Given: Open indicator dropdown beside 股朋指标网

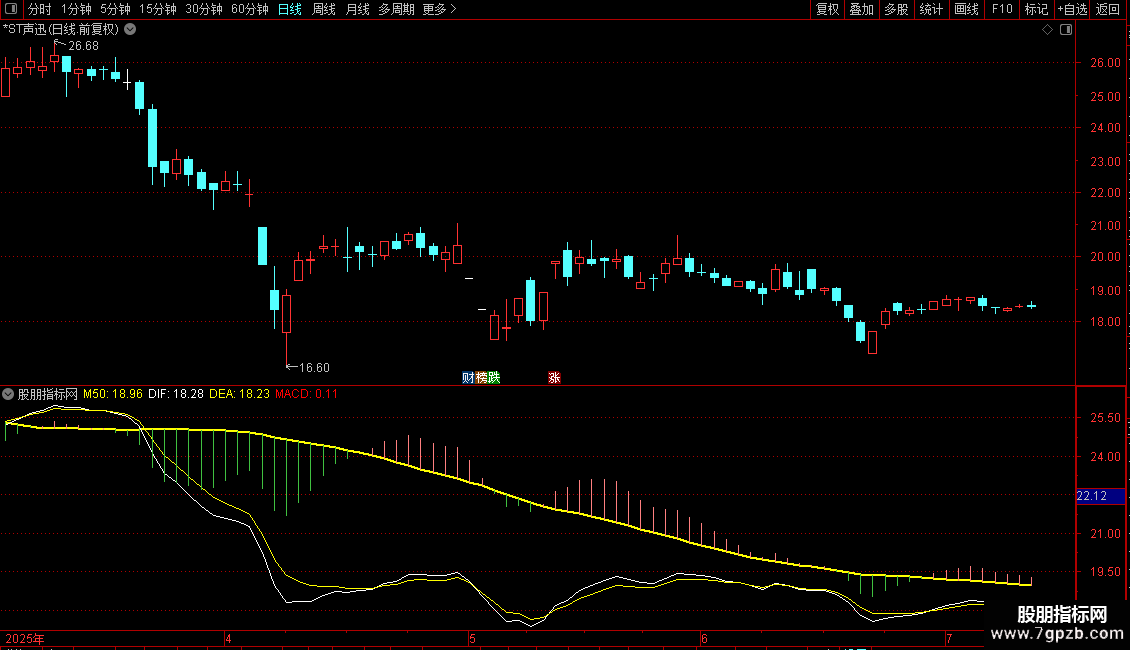Looking at the screenshot, I should click(8, 394).
